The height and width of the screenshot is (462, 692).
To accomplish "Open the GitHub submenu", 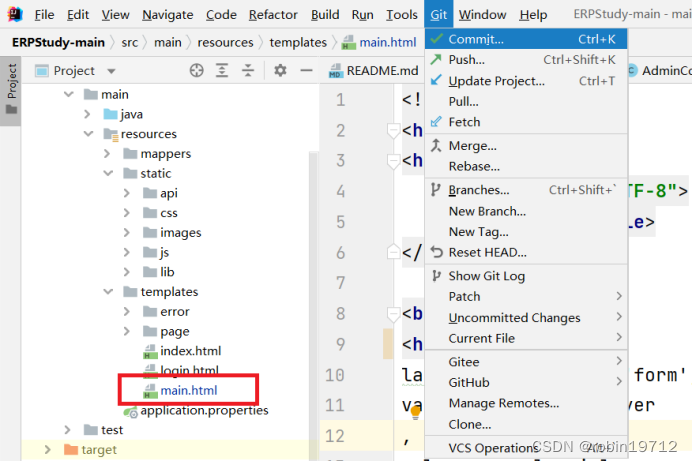I will pos(526,383).
